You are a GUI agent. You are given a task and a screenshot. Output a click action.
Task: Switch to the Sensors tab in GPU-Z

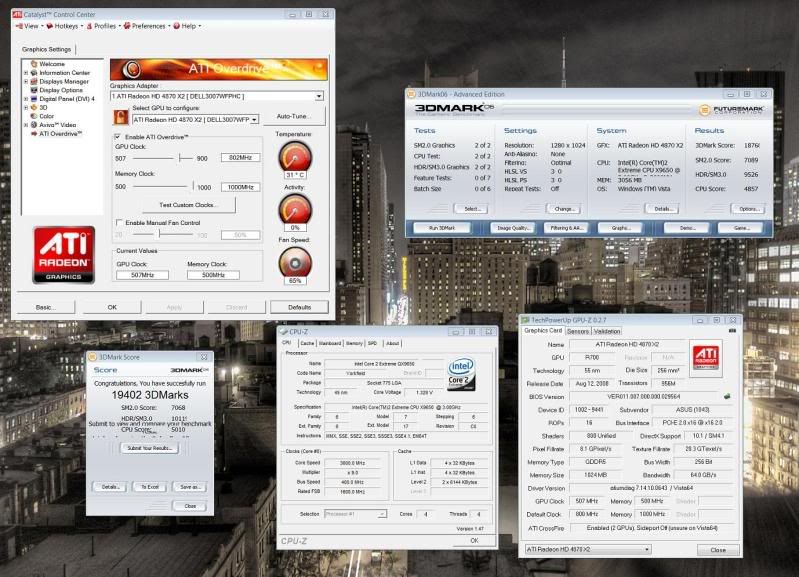coord(578,331)
